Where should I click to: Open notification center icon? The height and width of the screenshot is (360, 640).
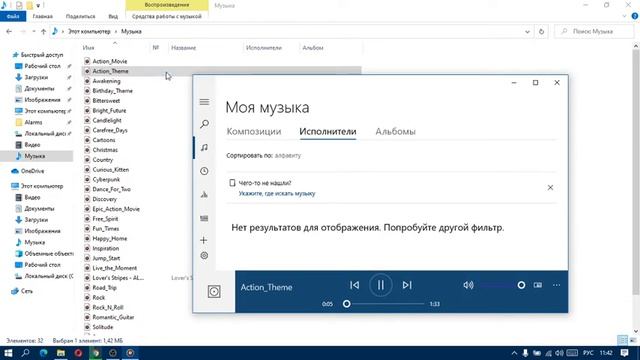tap(624, 353)
